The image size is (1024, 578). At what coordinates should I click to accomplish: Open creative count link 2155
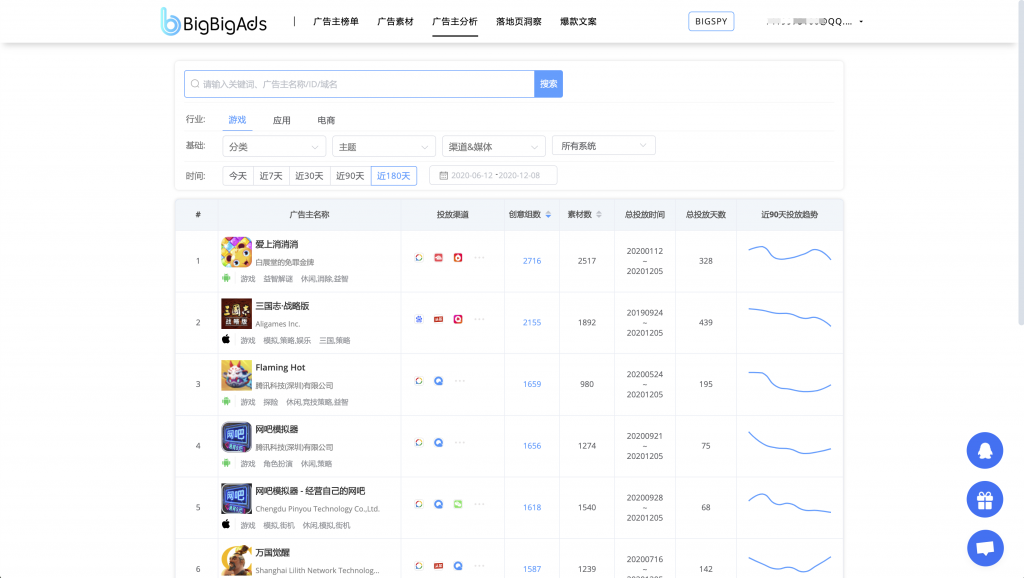point(532,322)
